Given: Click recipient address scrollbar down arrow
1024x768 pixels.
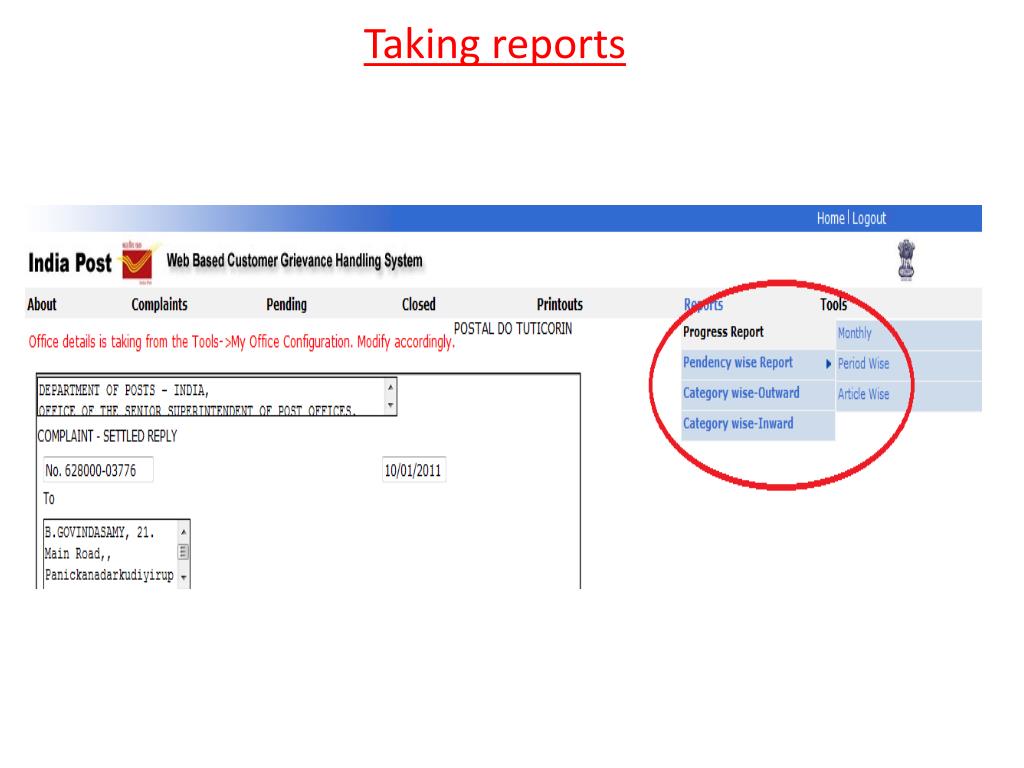Looking at the screenshot, I should (184, 577).
